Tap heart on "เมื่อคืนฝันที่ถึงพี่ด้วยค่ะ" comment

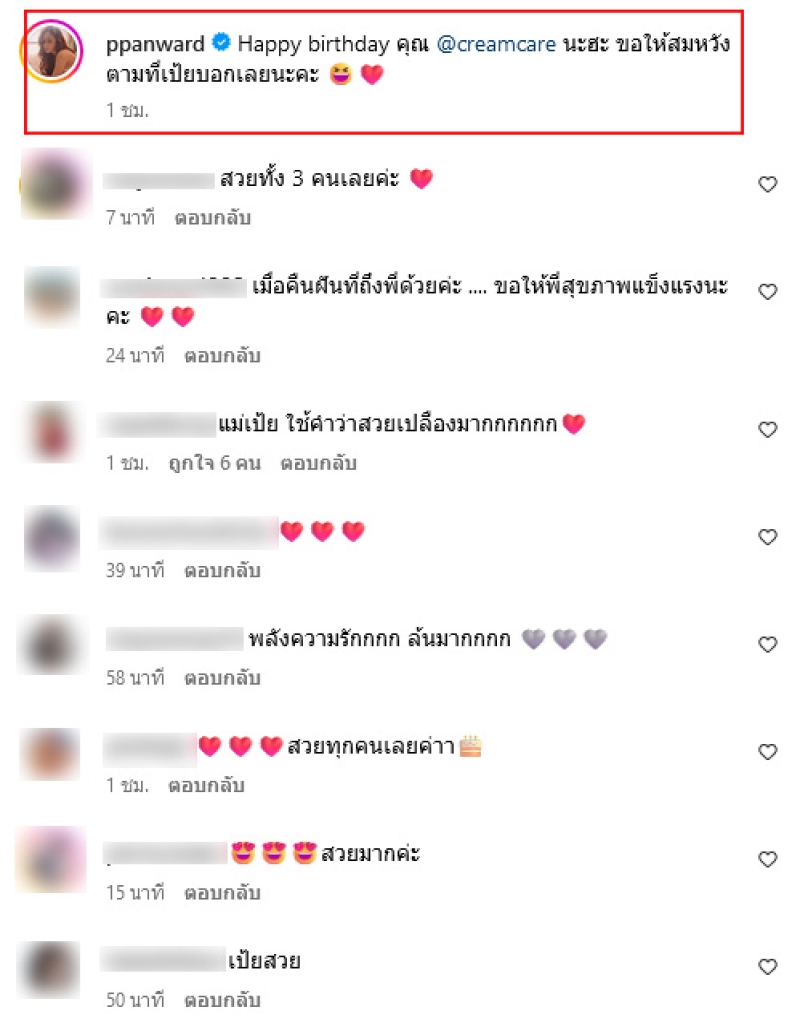(x=768, y=291)
